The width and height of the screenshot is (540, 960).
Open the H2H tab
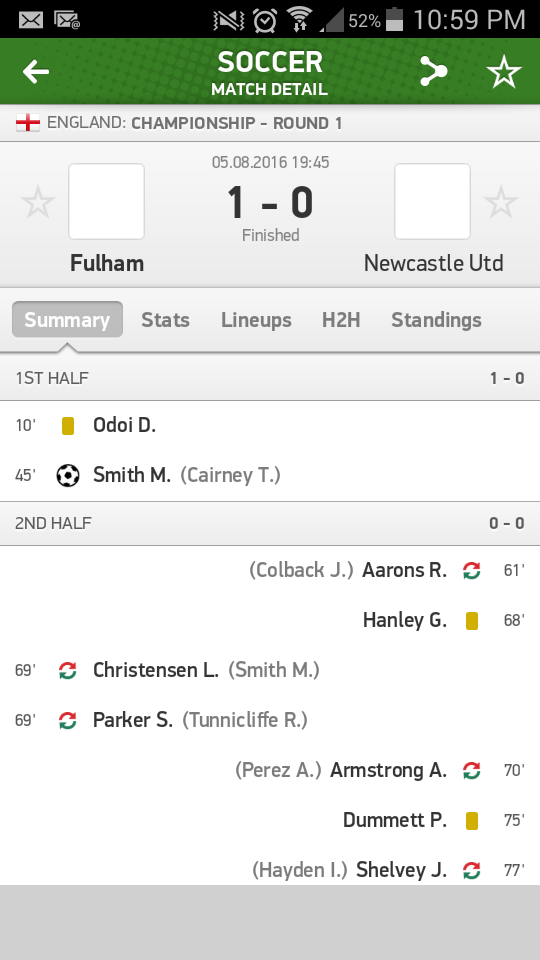(341, 320)
